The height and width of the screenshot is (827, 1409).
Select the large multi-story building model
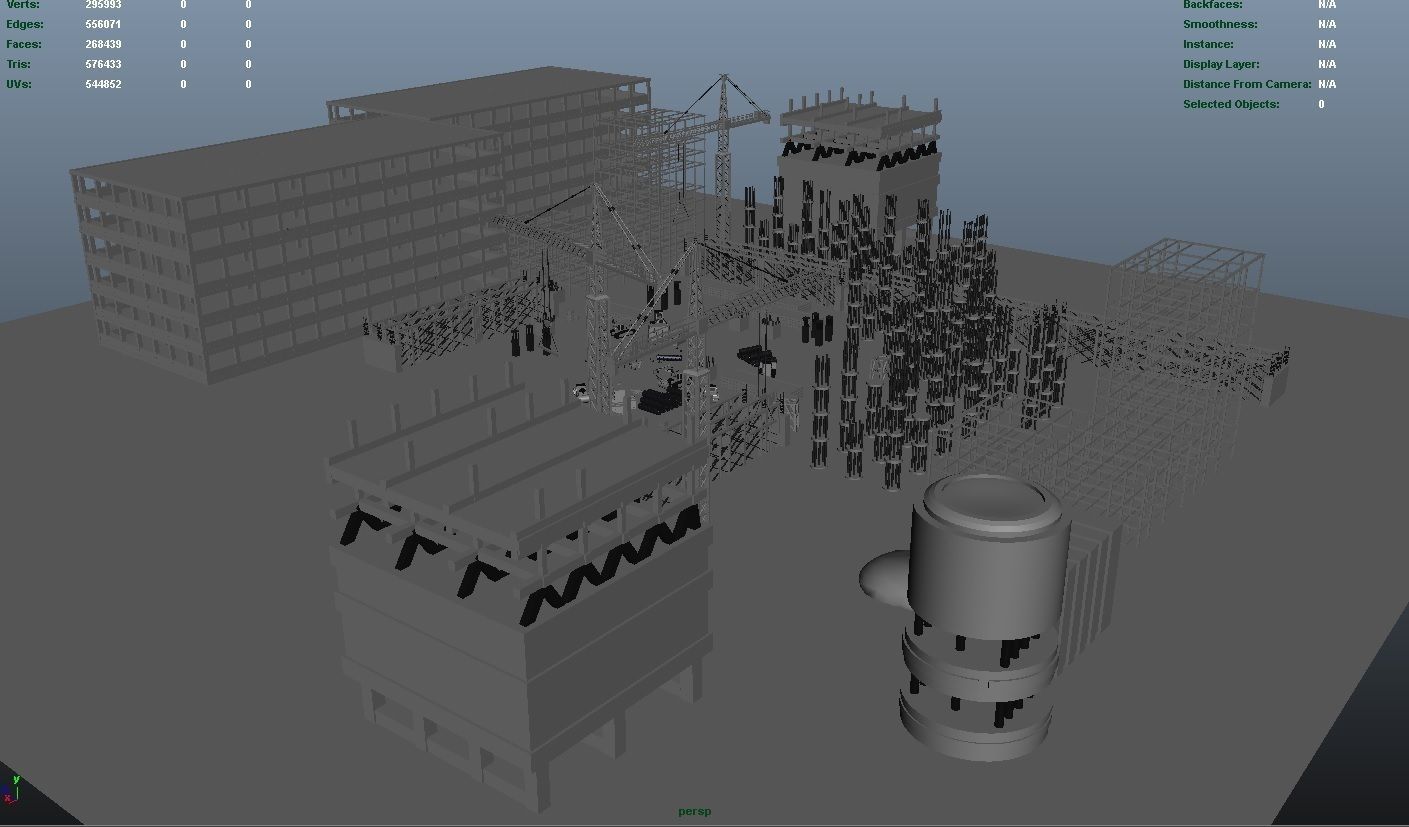coord(290,250)
